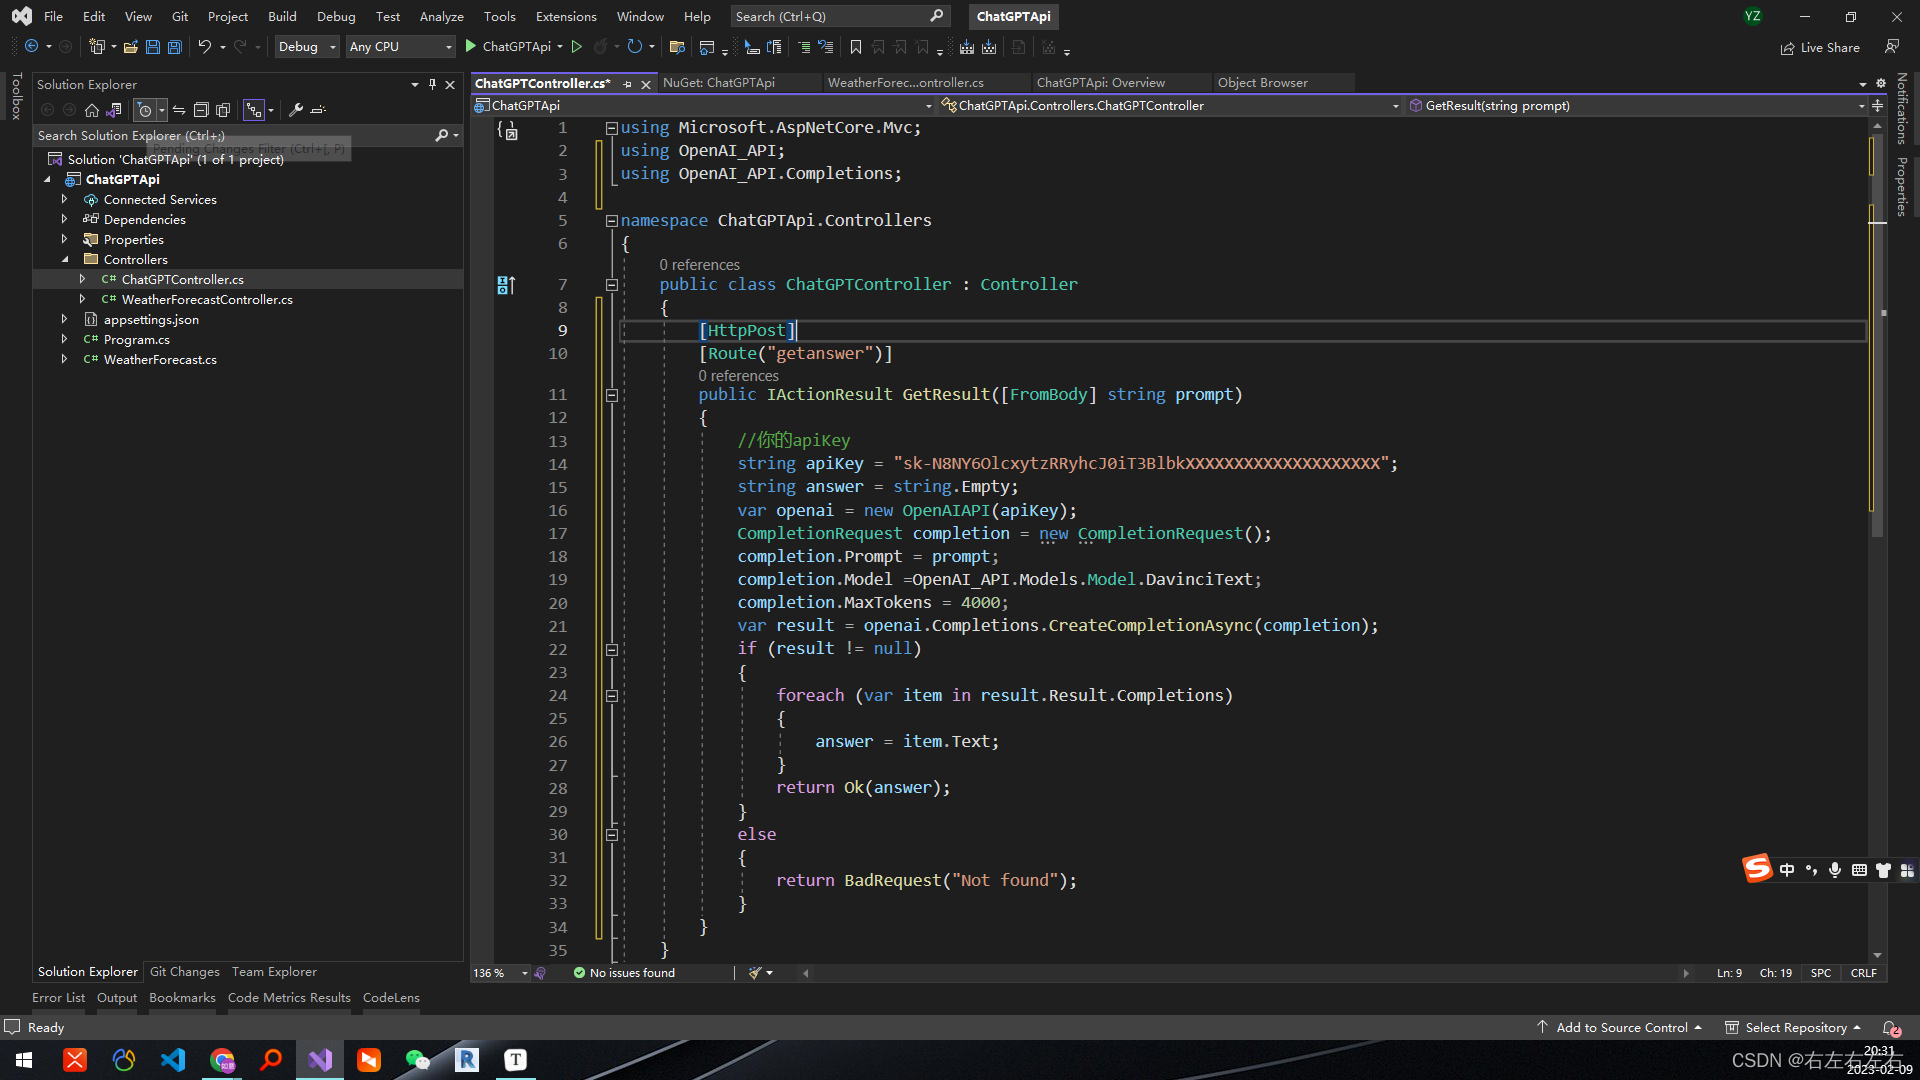Open the Git Changes panel tab
This screenshot has width=1920, height=1080.
[x=185, y=972]
